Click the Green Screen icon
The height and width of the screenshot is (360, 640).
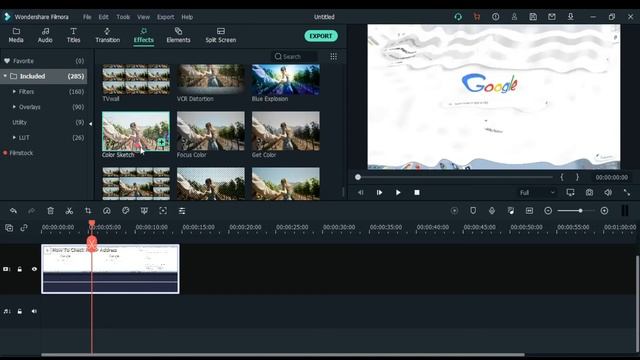(144, 211)
